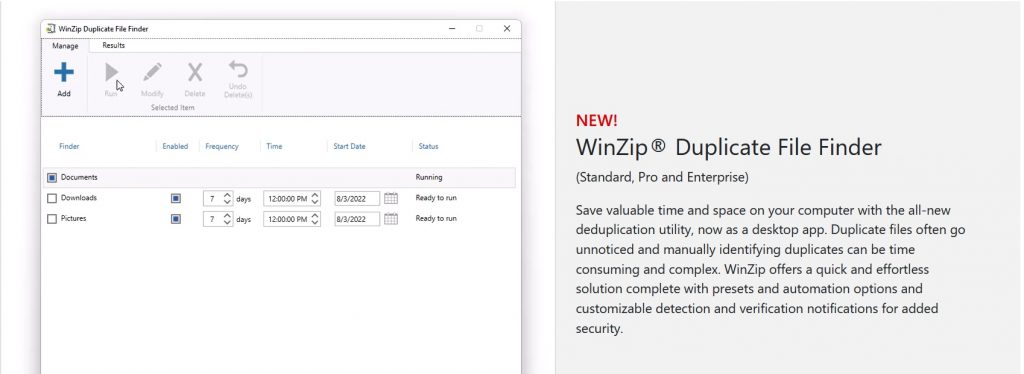Minimize the Duplicate File Finder window
The image size is (1024, 374).
coord(451,29)
